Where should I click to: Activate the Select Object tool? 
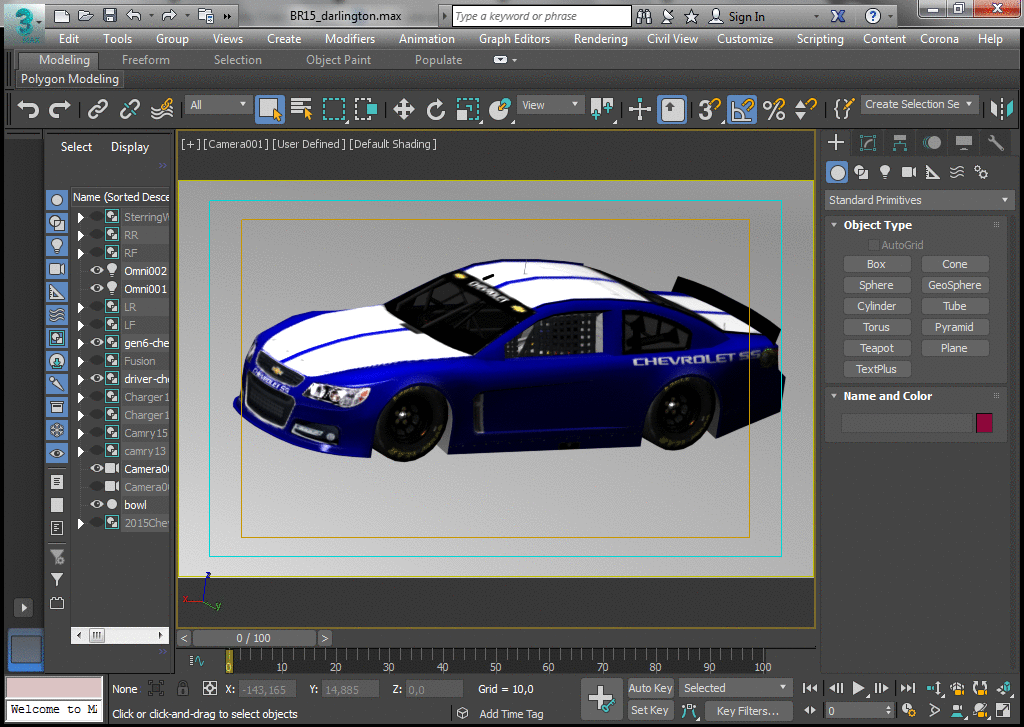point(270,108)
